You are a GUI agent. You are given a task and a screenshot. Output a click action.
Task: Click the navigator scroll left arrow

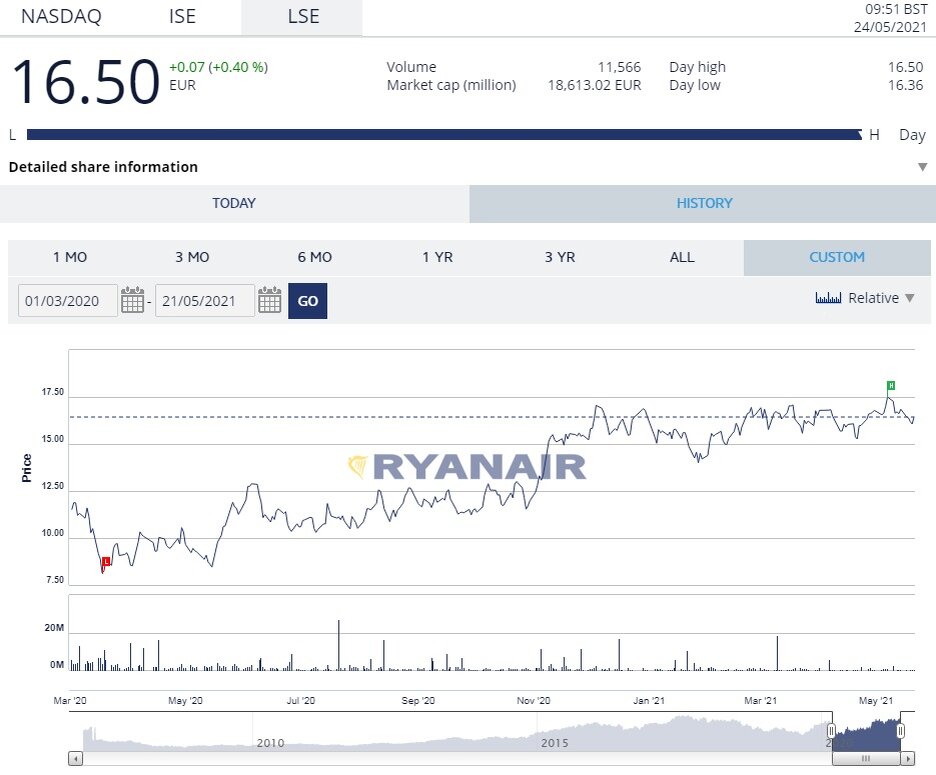tap(75, 759)
